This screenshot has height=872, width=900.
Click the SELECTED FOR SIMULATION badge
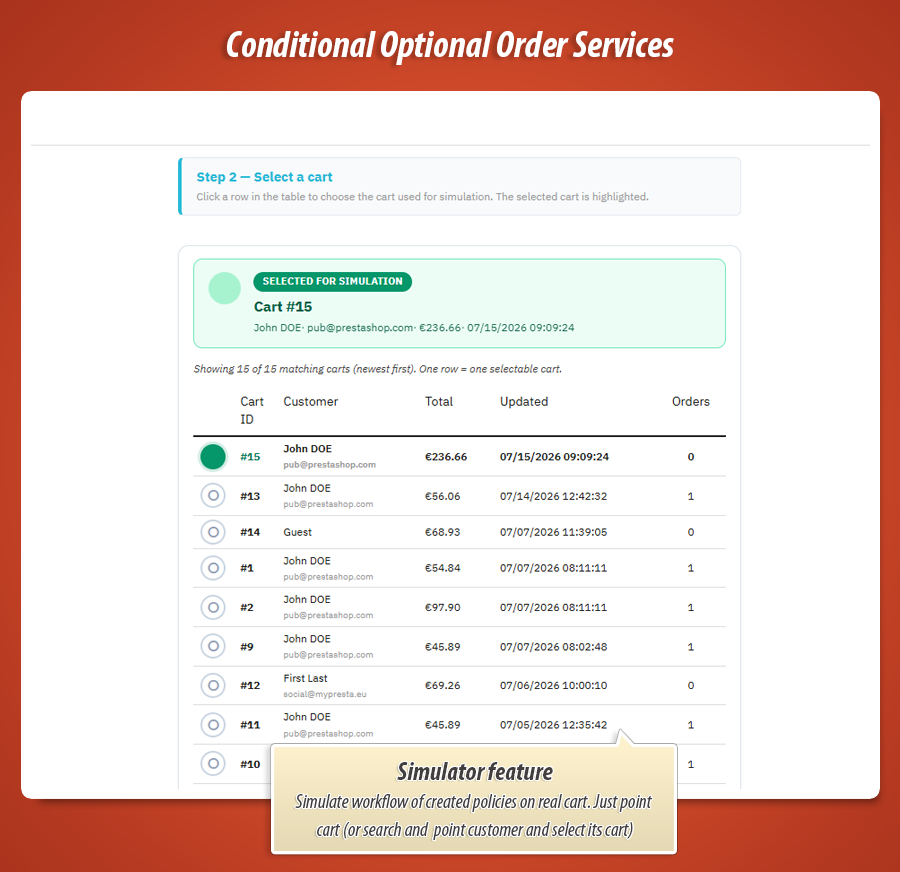pyautogui.click(x=332, y=281)
